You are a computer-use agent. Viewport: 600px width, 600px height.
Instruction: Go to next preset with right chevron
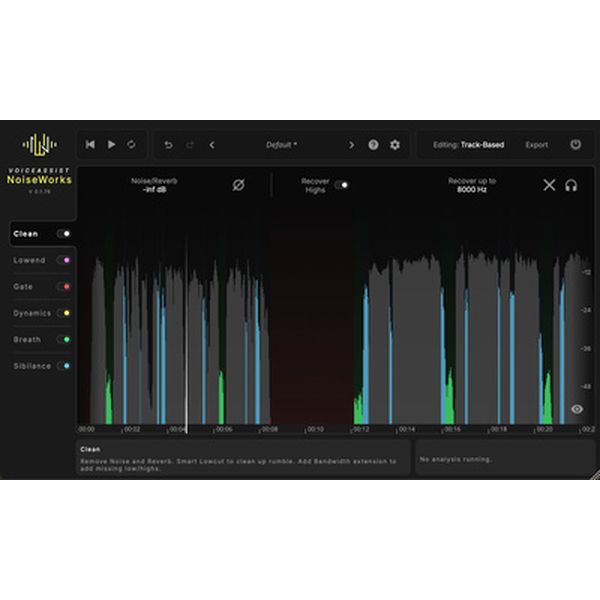pyautogui.click(x=351, y=145)
